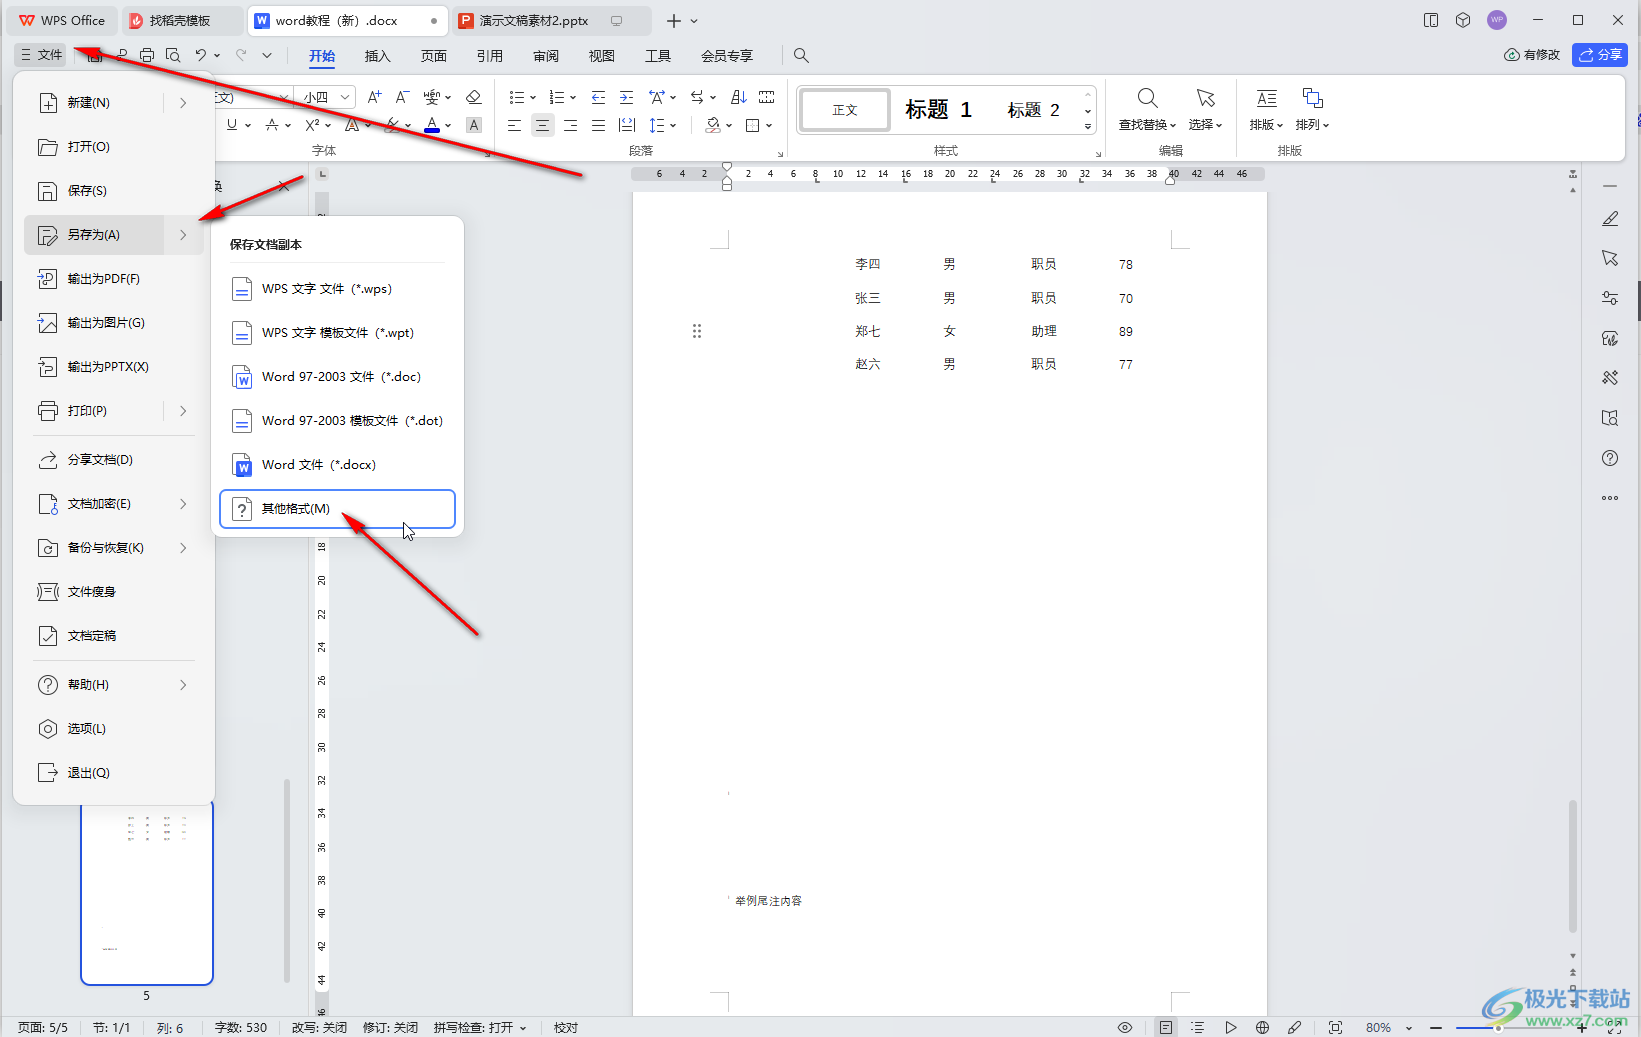Click the zoom out minus icon

point(1436,1027)
